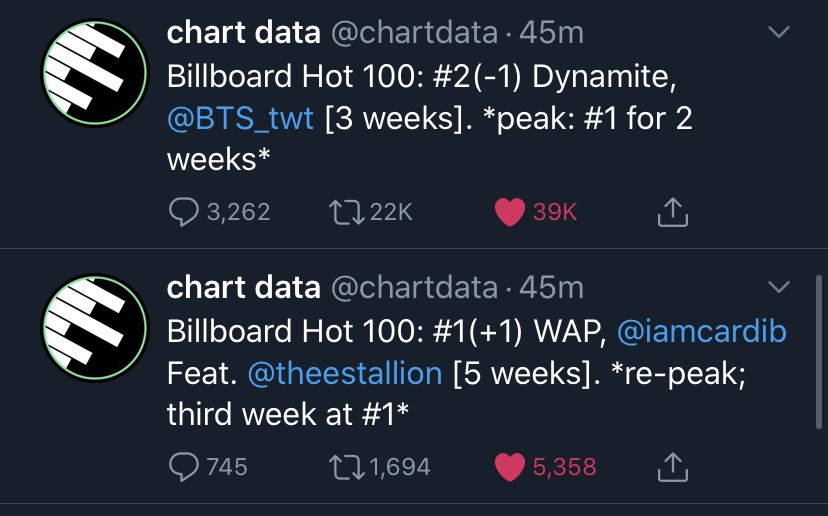
Task: Open replies on the WAP tweet
Action: [x=184, y=467]
